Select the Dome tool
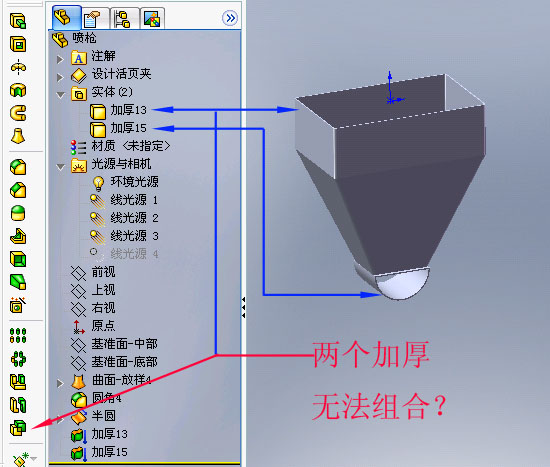Image resolution: width=550 pixels, height=467 pixels. tap(18, 213)
